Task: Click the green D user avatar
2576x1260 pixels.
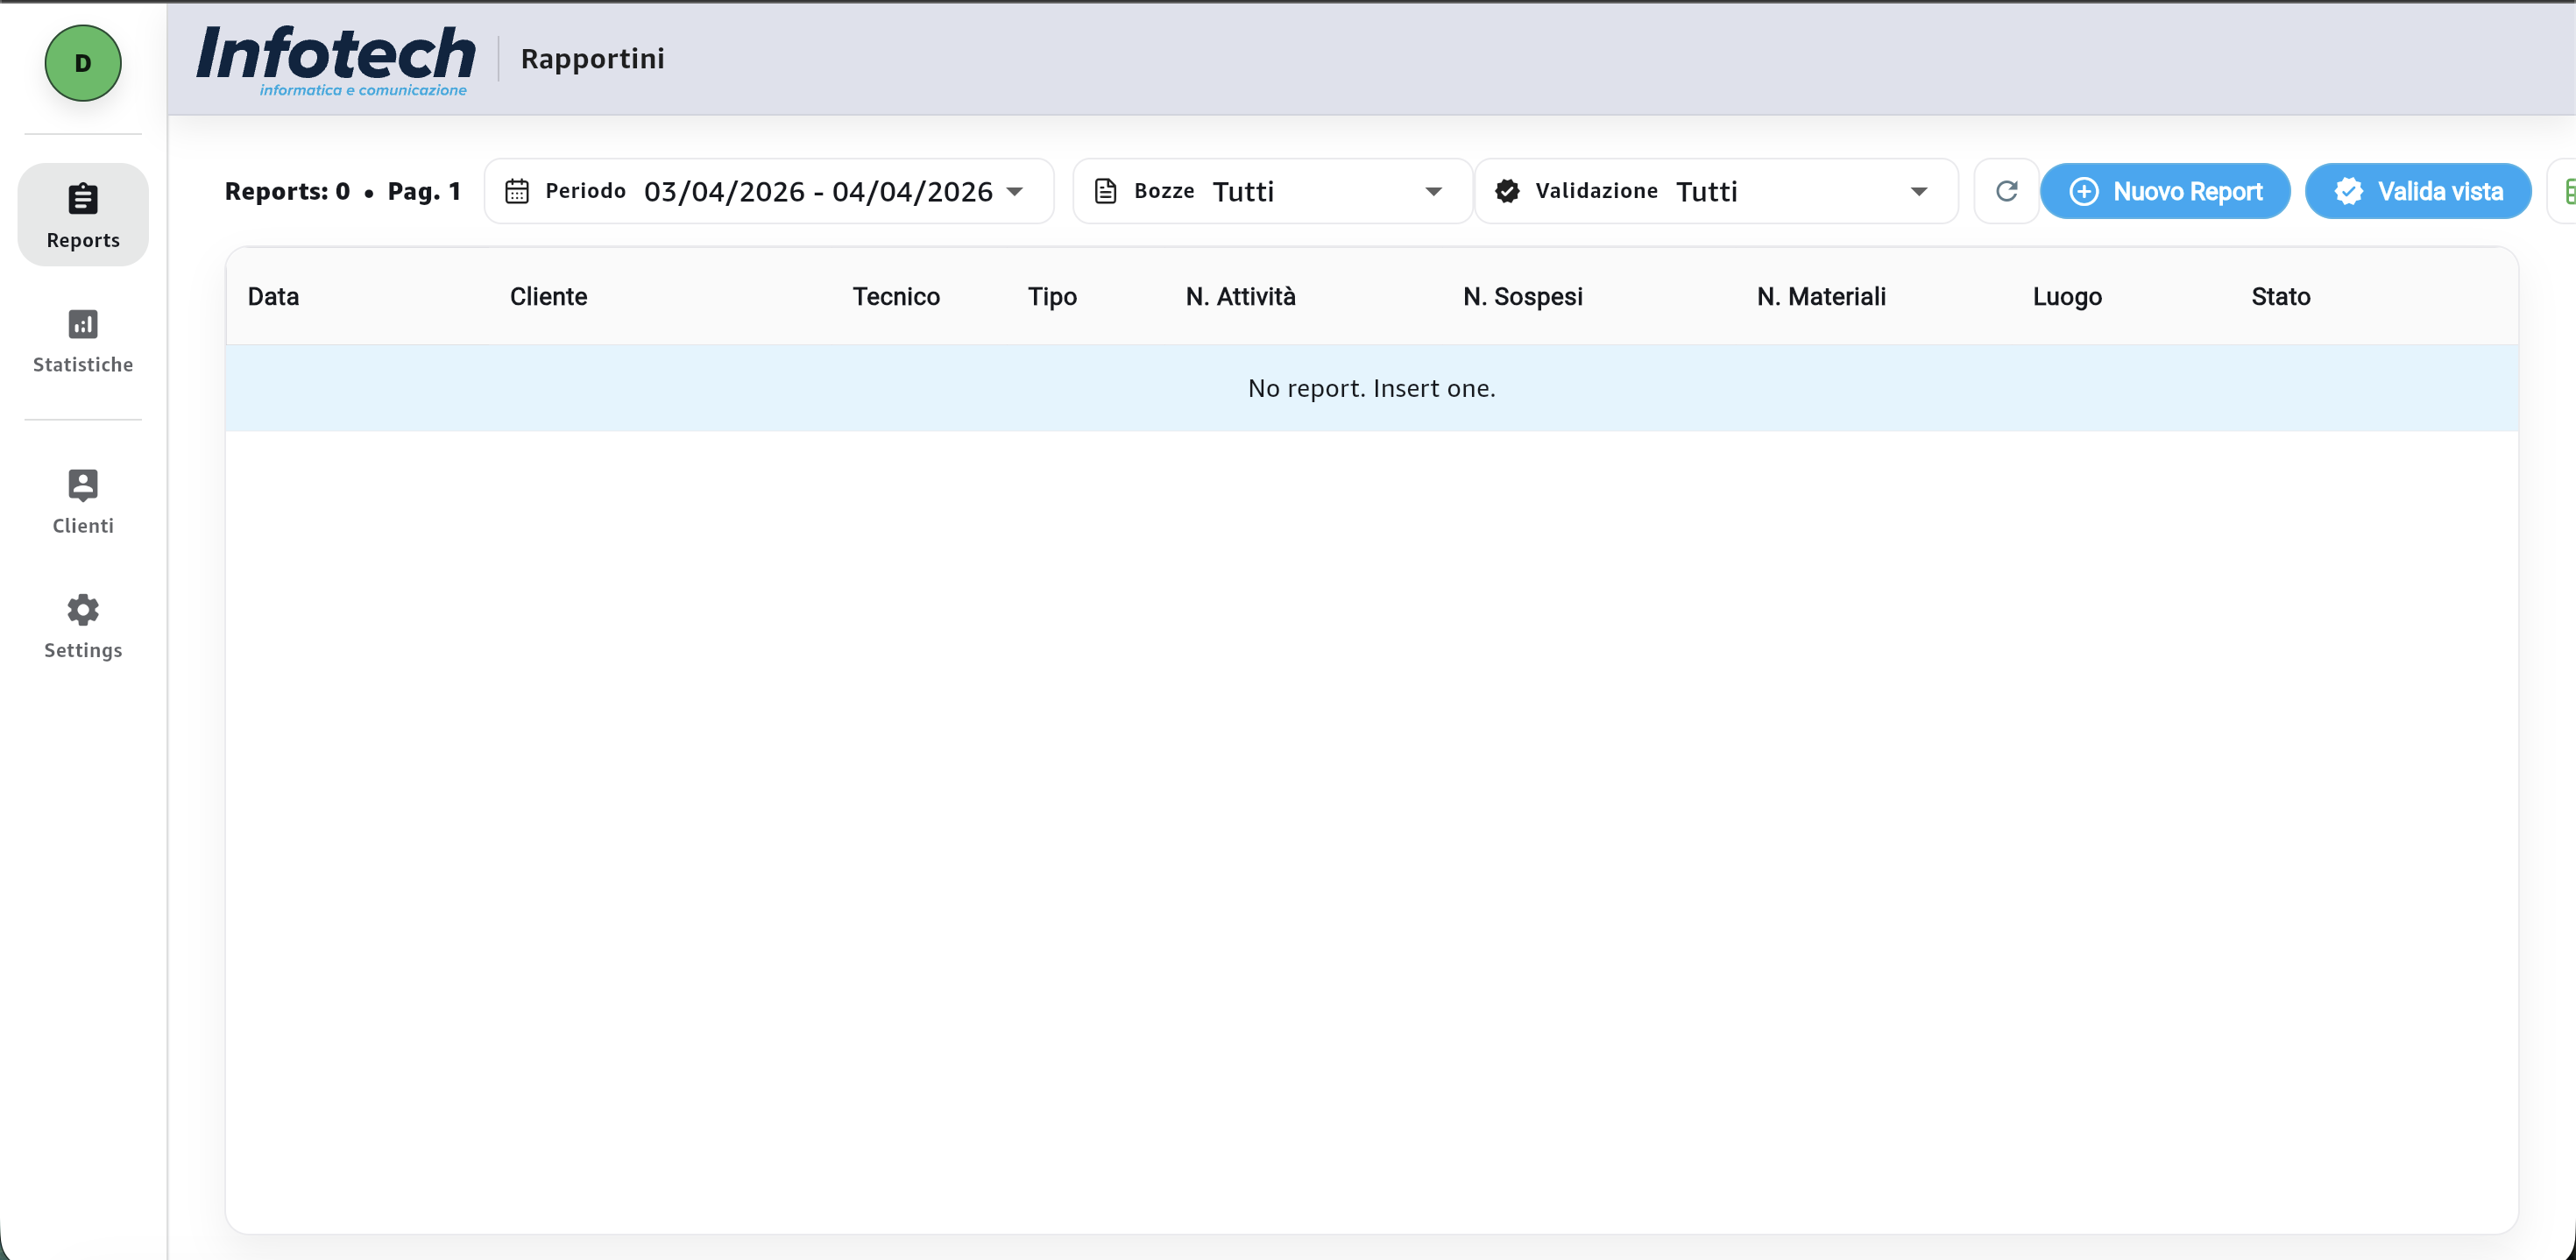Action: click(83, 63)
